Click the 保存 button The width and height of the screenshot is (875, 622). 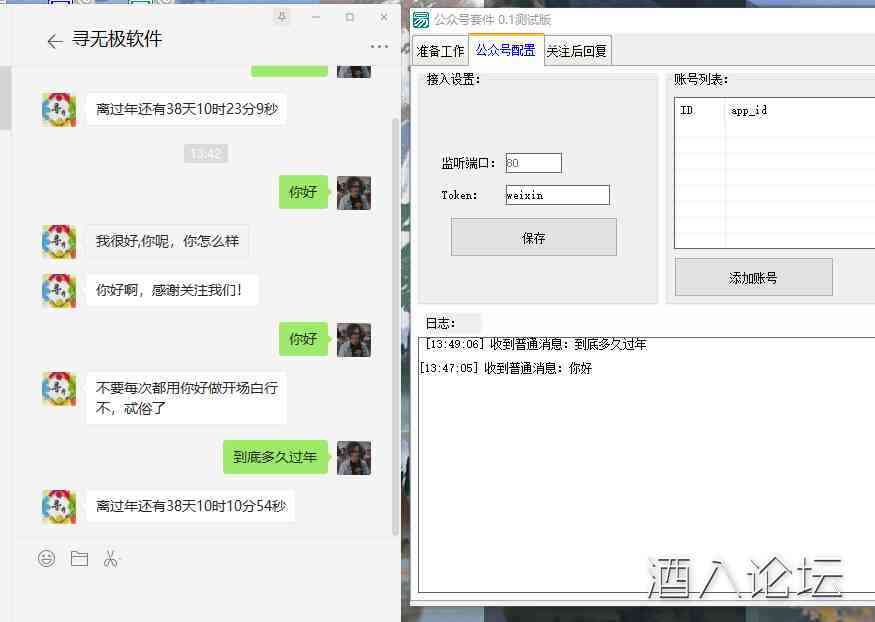(x=533, y=237)
